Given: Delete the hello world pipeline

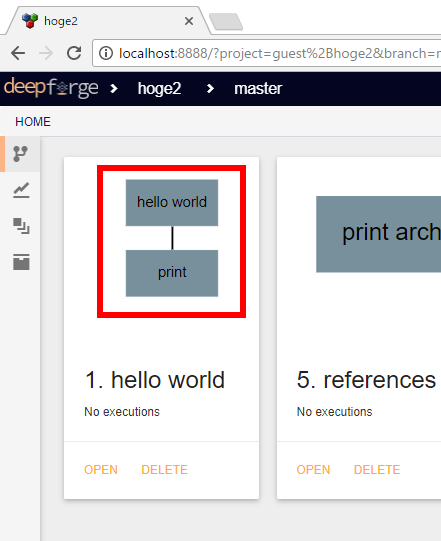Looking at the screenshot, I should pyautogui.click(x=164, y=470).
